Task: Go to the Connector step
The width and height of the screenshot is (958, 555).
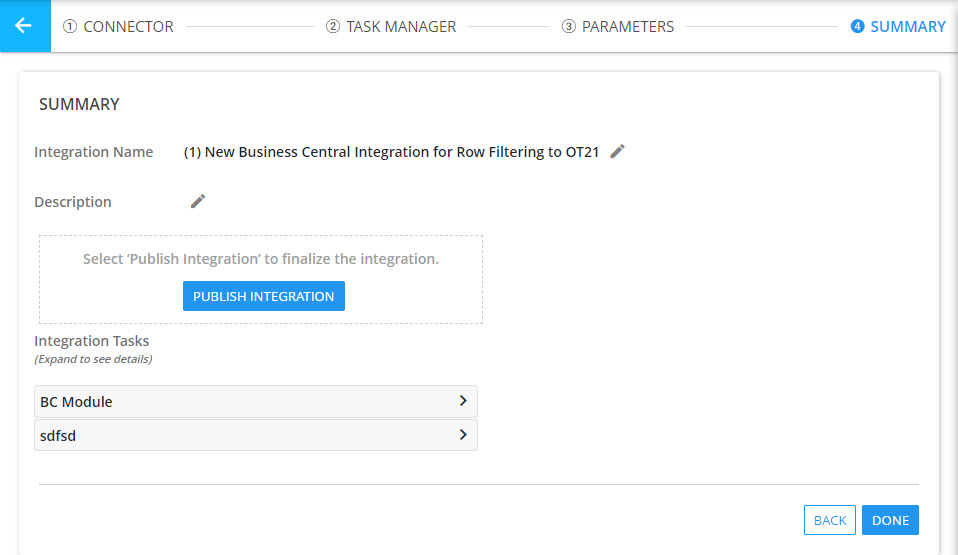Action: (128, 27)
